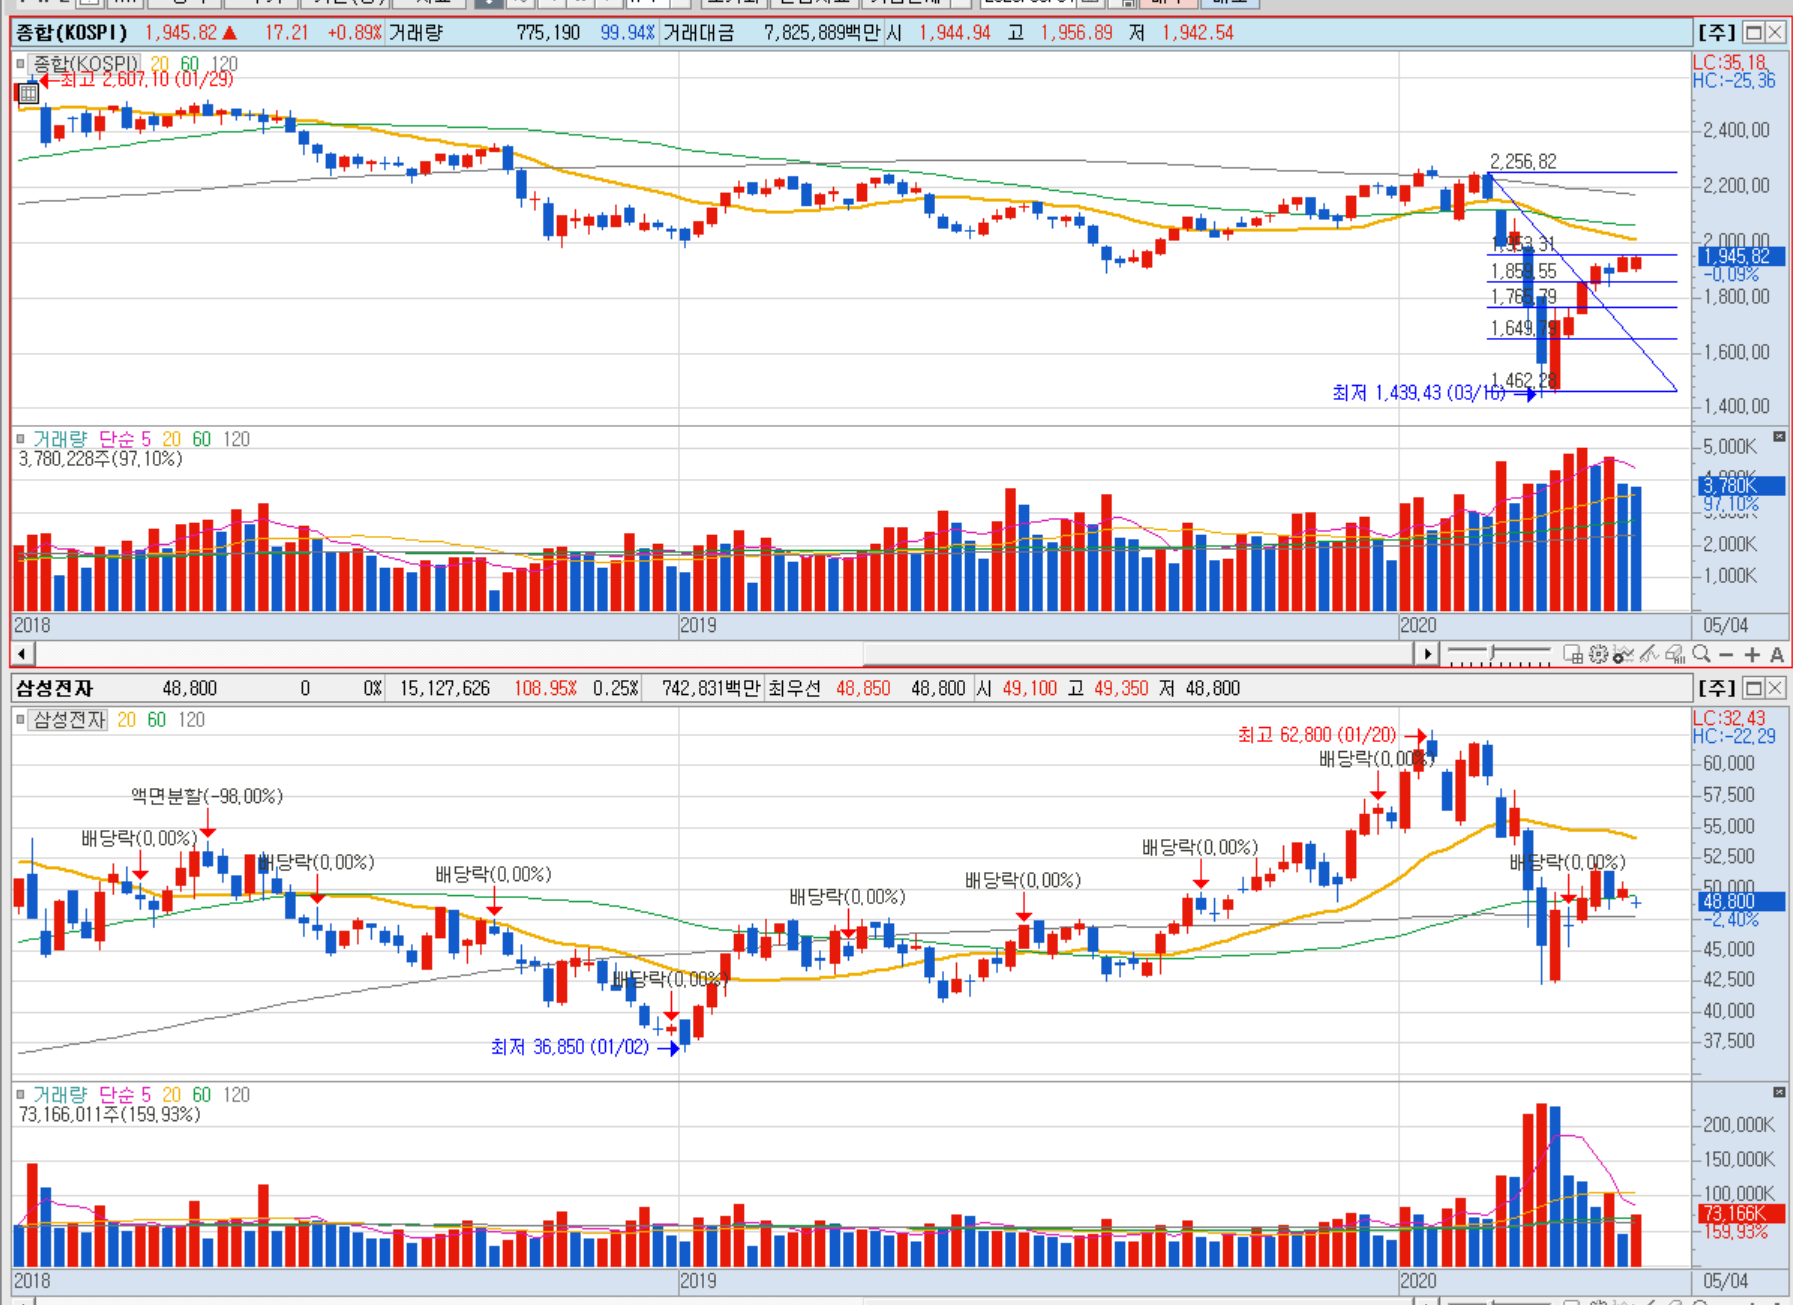The image size is (1793, 1305).
Task: Click the [주] period selector on 삼성전자 pane
Action: pos(1717,688)
